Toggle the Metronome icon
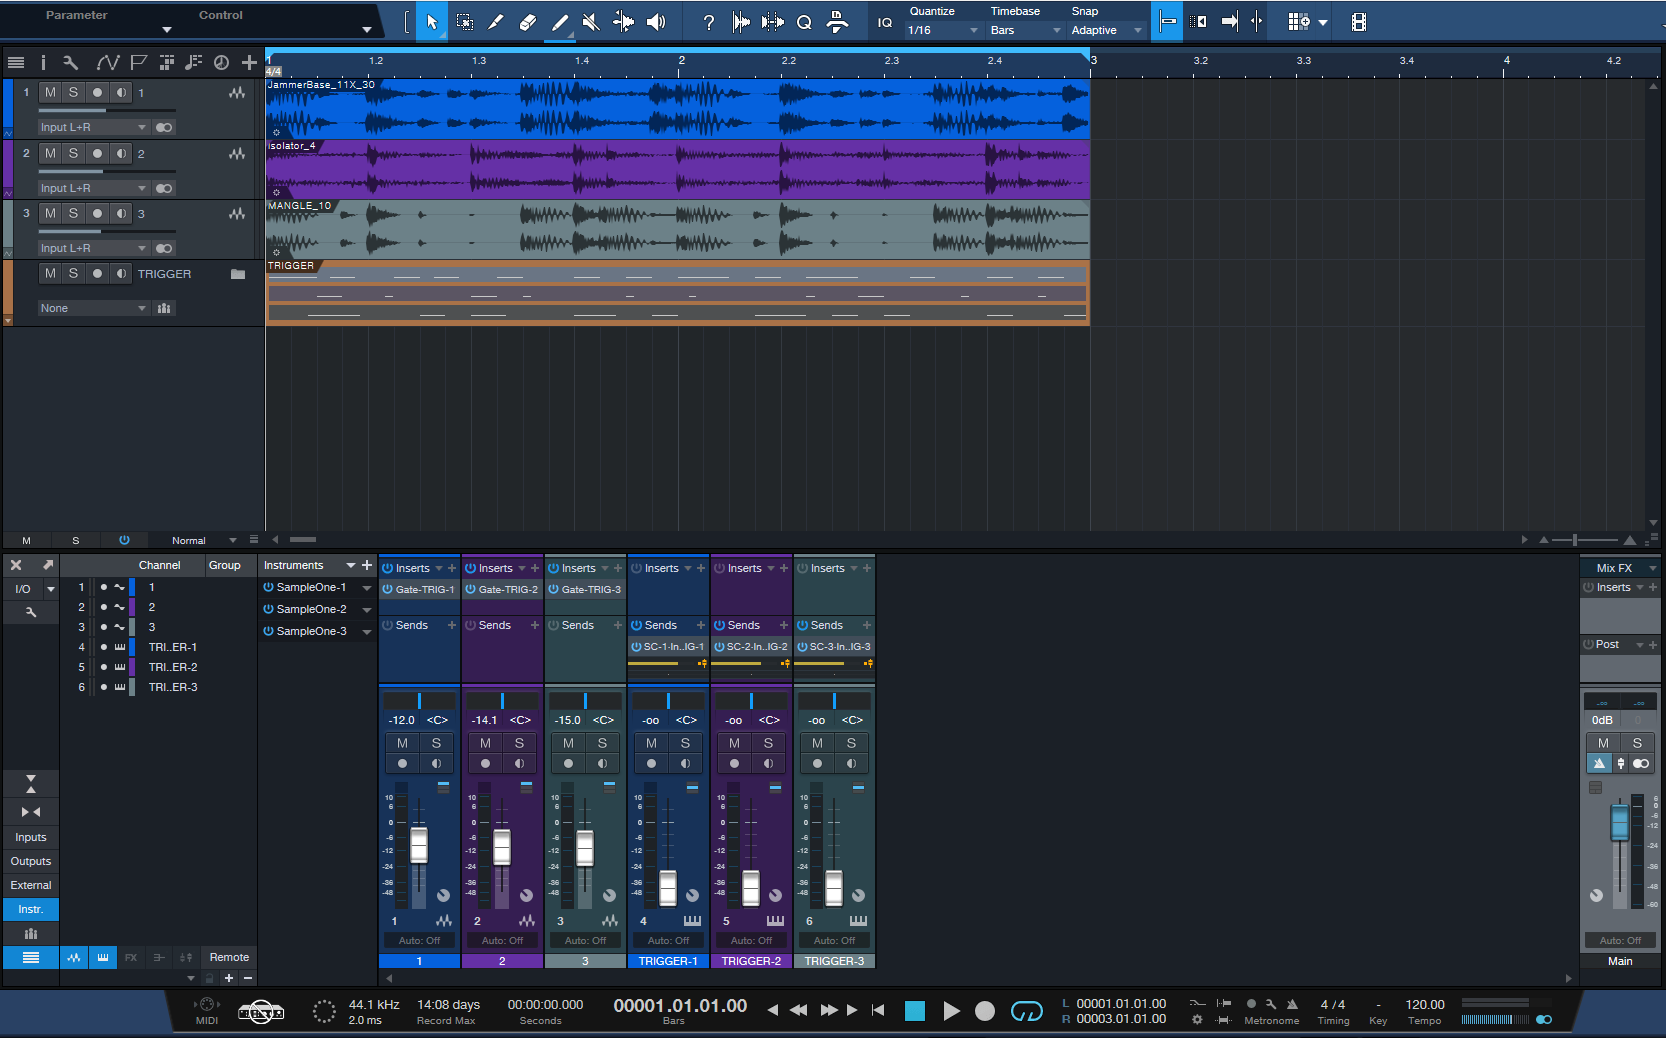 point(1292,1004)
